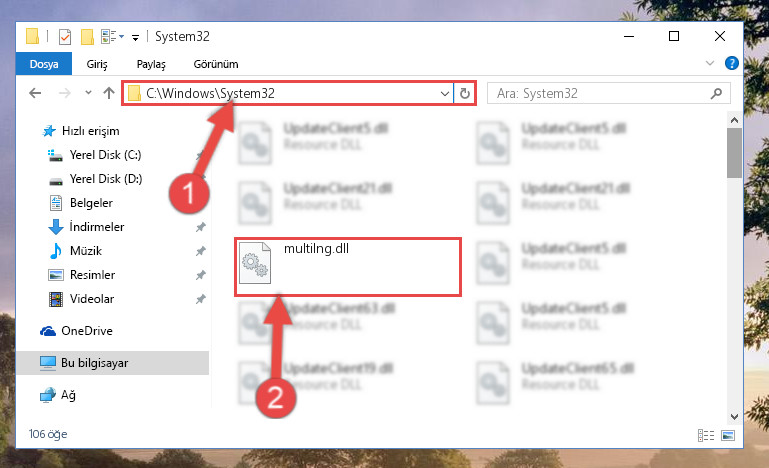Image resolution: width=769 pixels, height=468 pixels.
Task: Switch to large icons view
Action: (x=728, y=435)
